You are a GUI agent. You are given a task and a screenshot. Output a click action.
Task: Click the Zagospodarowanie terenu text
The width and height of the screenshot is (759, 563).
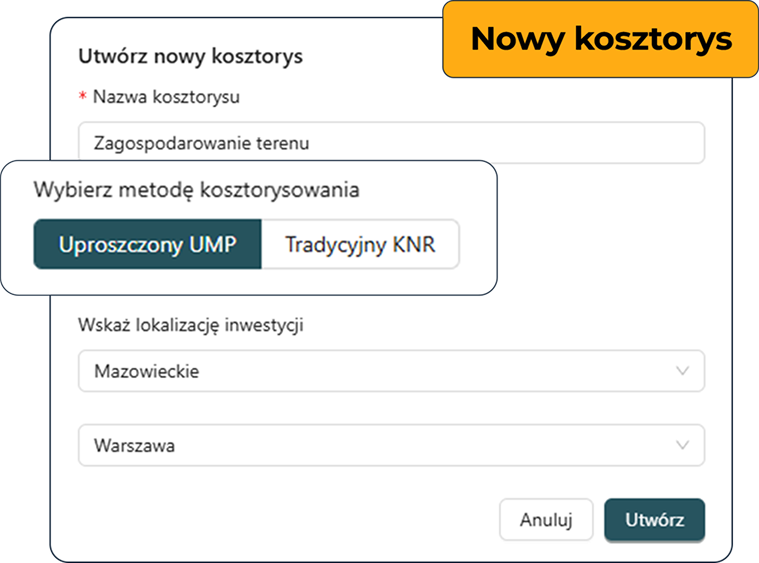pos(201,143)
